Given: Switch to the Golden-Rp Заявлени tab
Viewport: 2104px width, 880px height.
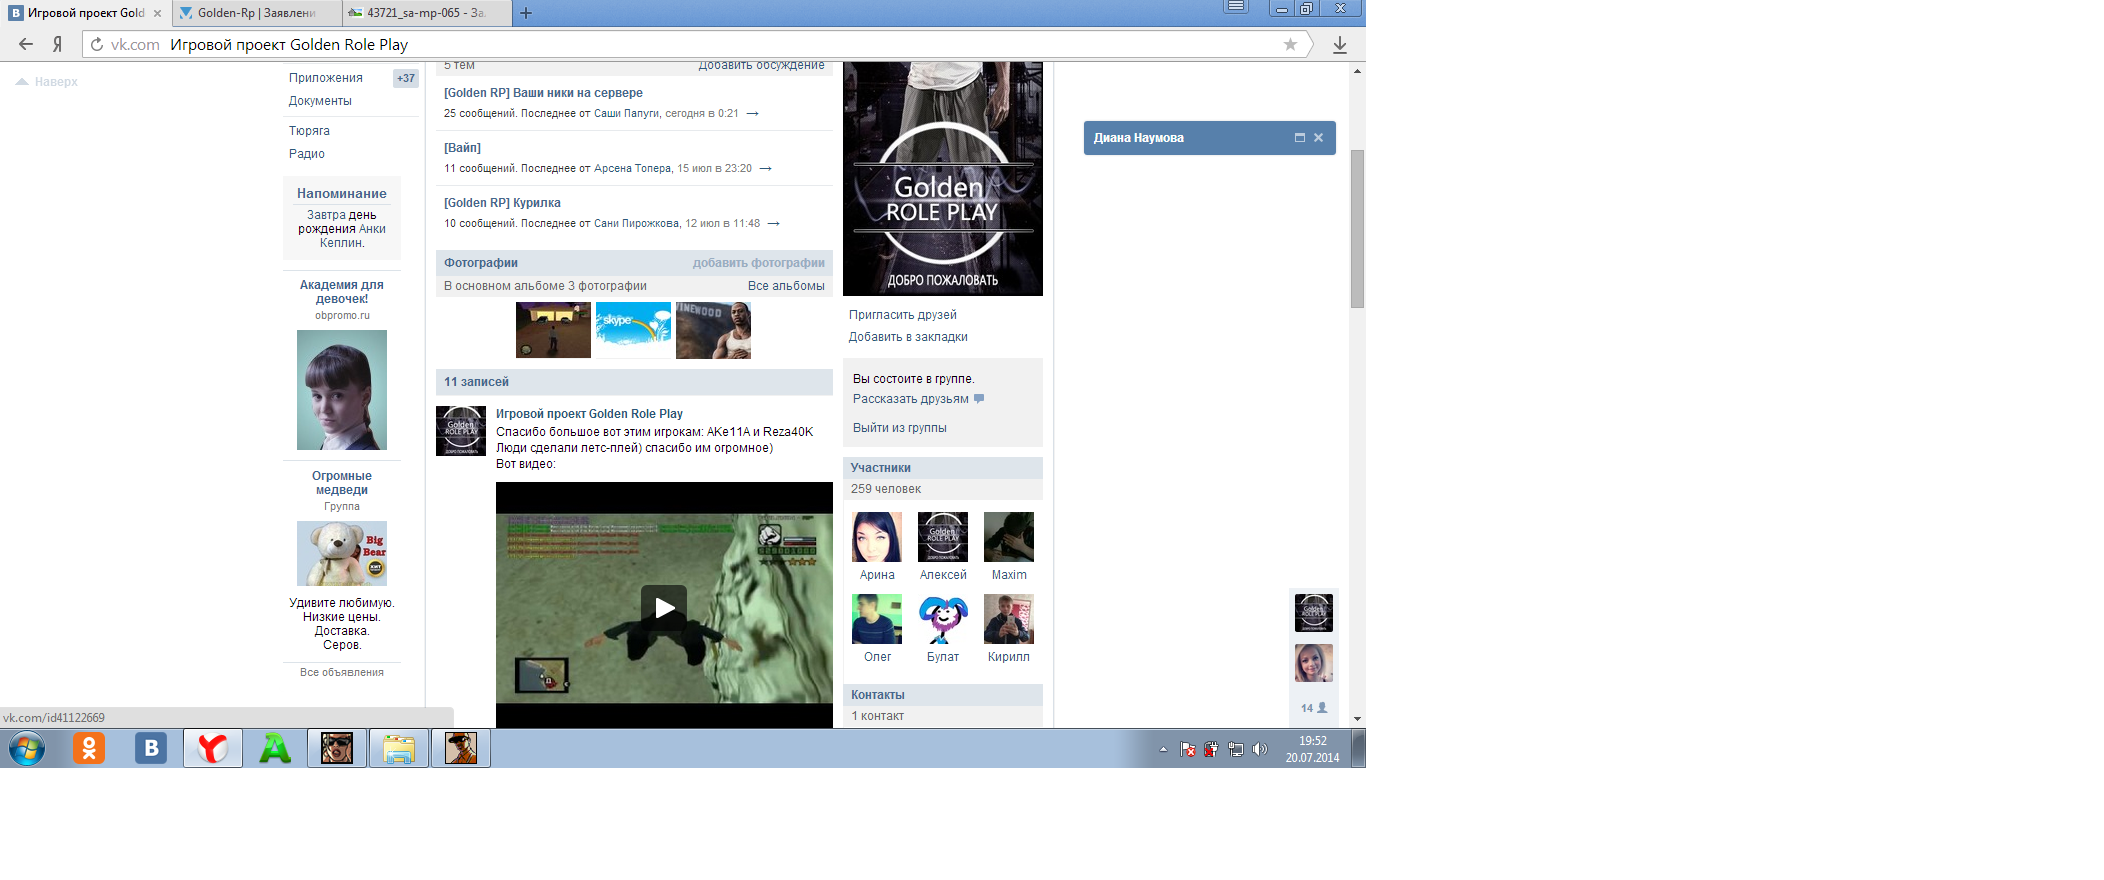Looking at the screenshot, I should tap(256, 13).
